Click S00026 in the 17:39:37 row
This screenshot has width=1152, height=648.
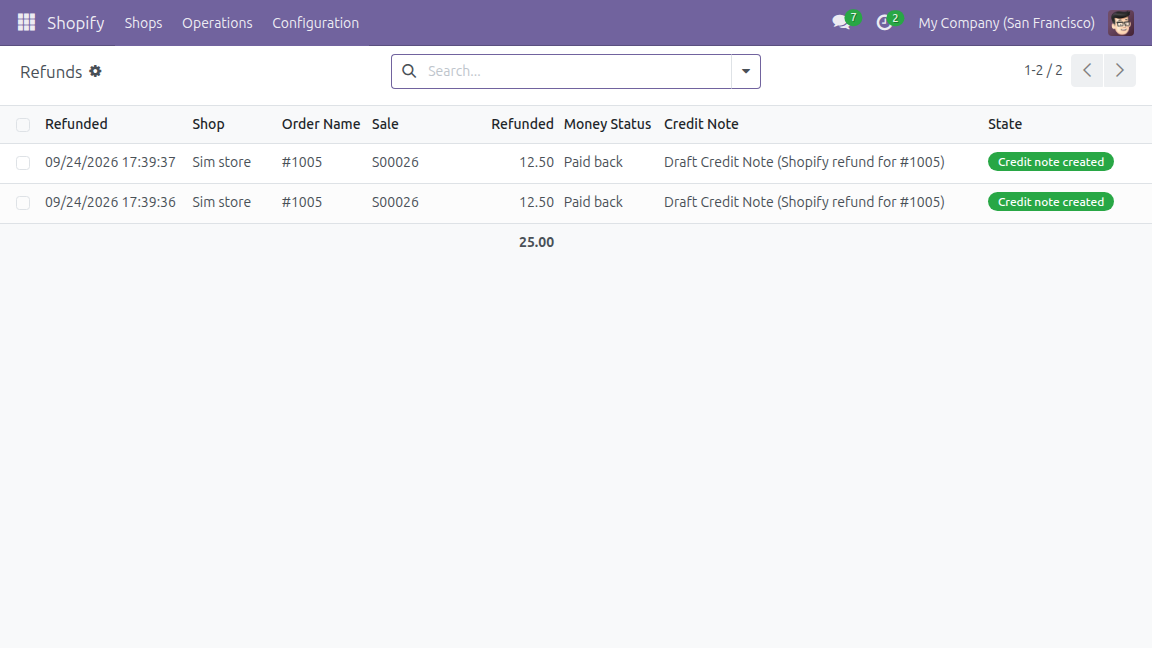[x=395, y=162]
